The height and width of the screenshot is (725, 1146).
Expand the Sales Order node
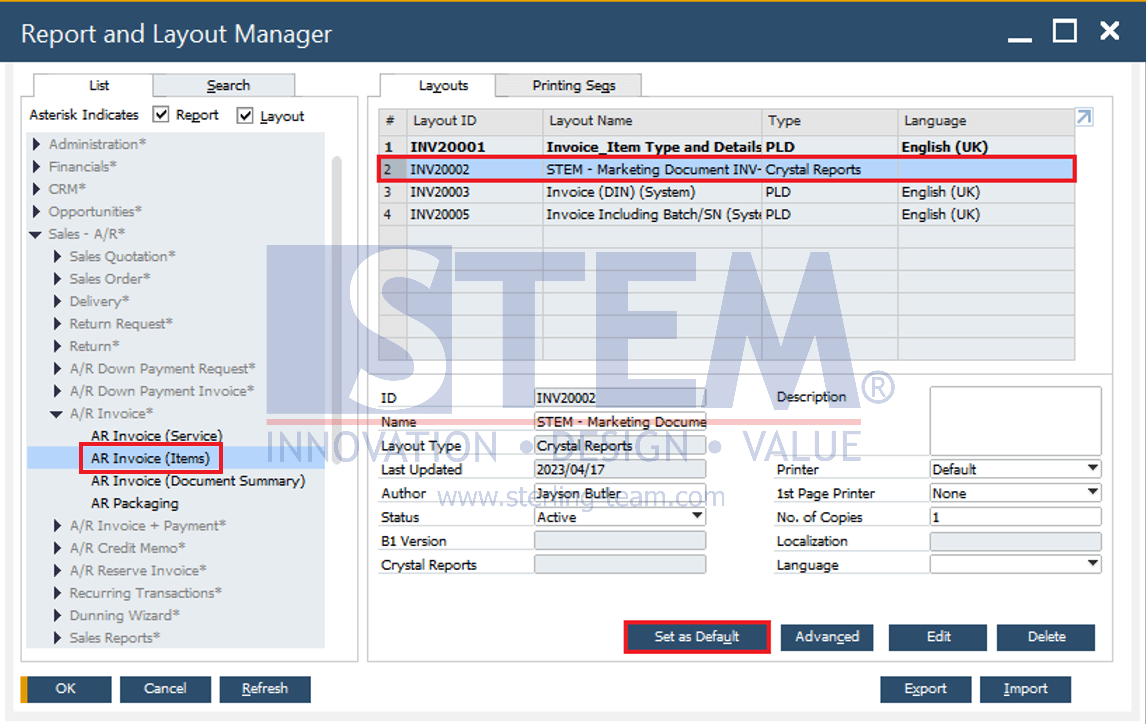58,279
